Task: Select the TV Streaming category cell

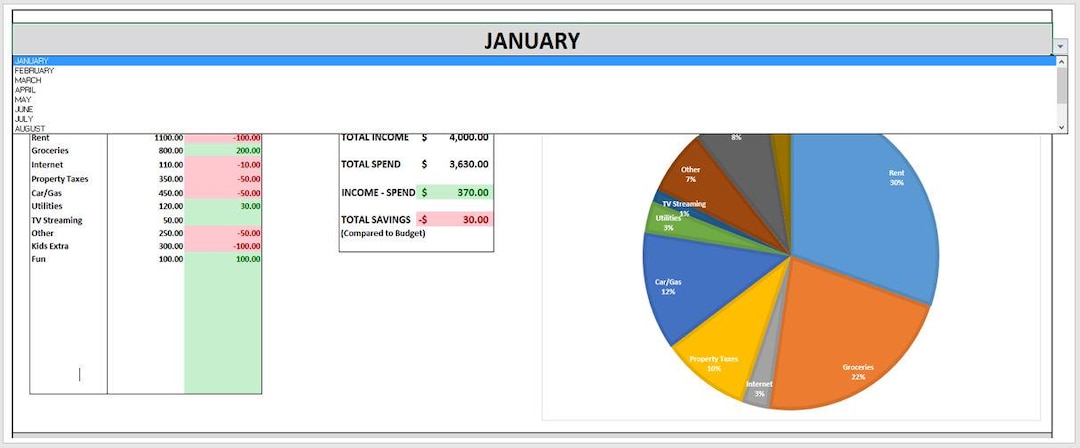Action: 68,221
